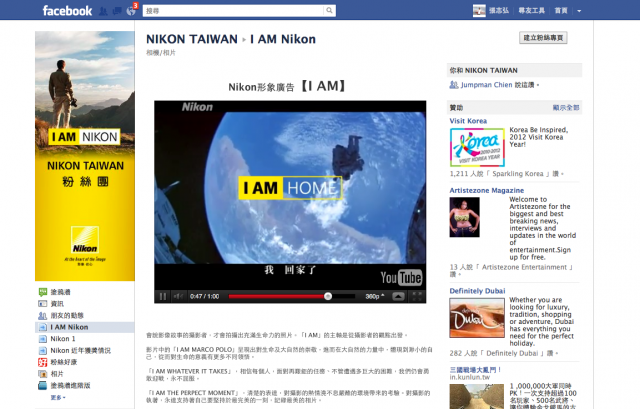Expand the 更多 sidebar menu
640x409 pixels.
(x=58, y=397)
